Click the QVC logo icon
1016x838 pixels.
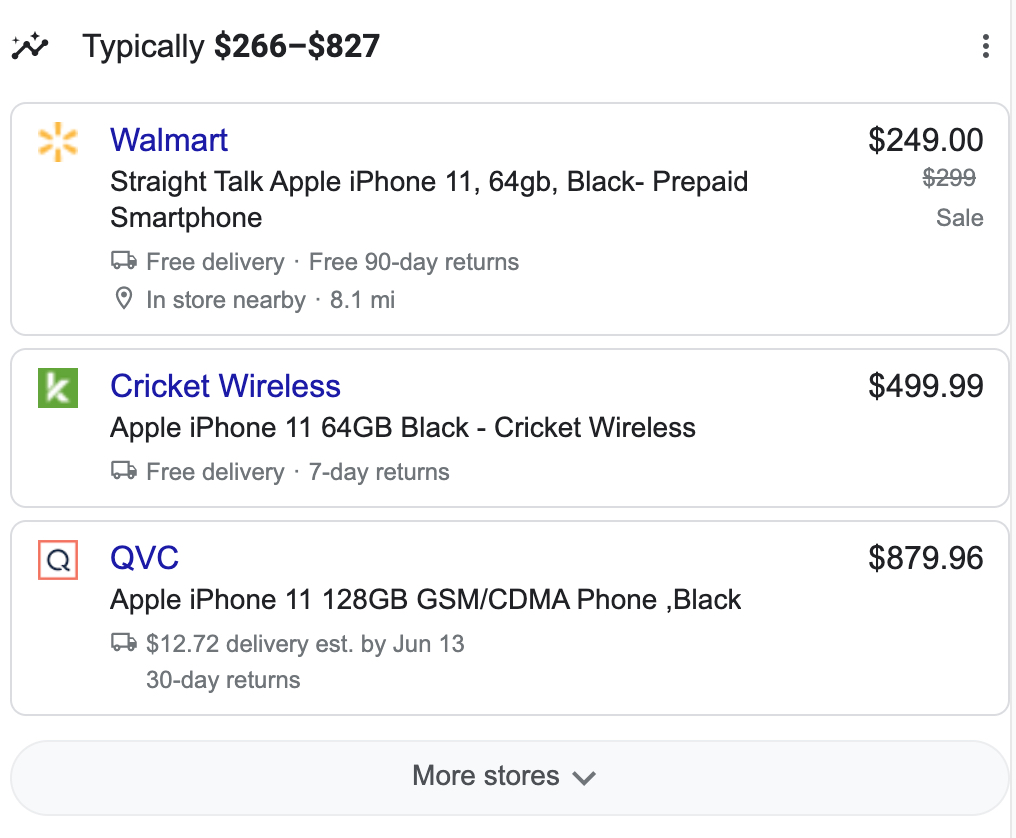58,560
